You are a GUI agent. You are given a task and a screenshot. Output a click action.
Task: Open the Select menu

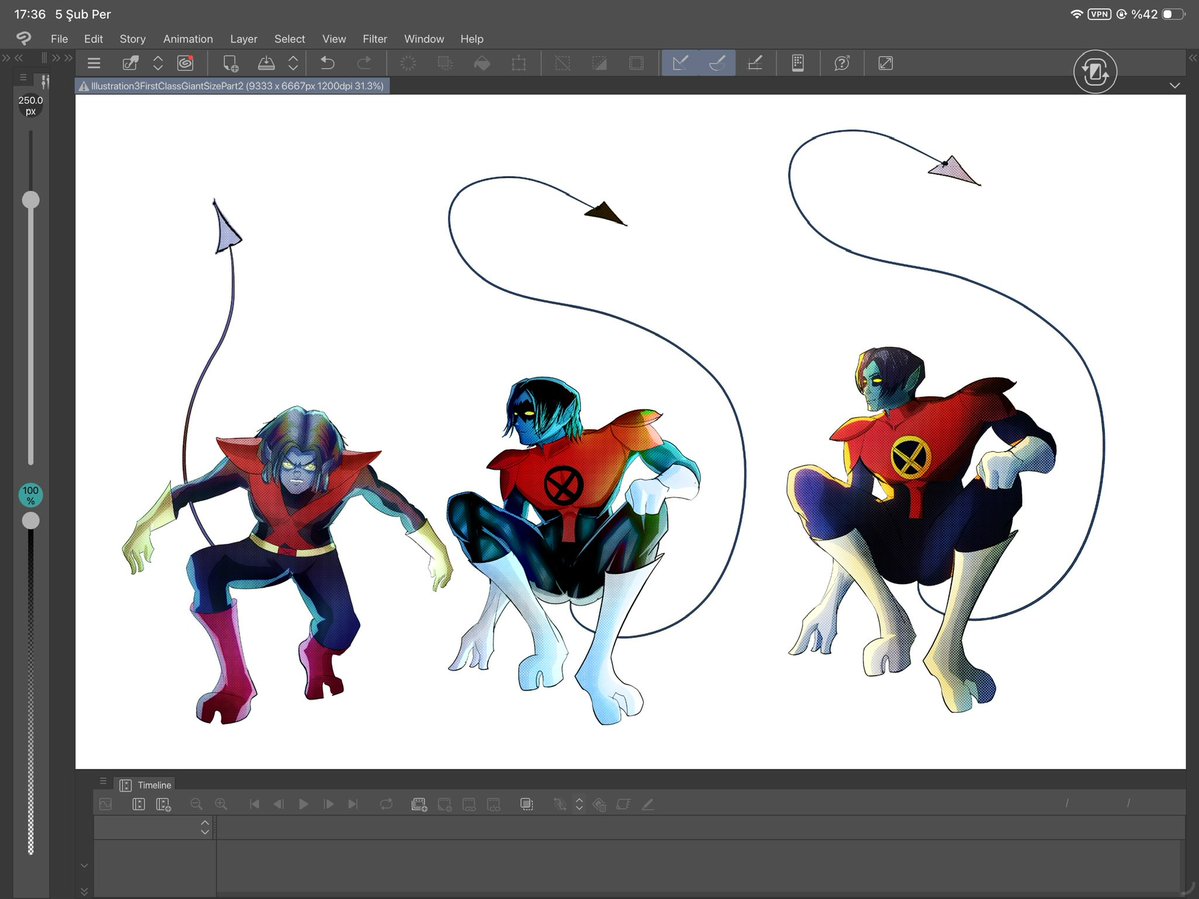(289, 39)
